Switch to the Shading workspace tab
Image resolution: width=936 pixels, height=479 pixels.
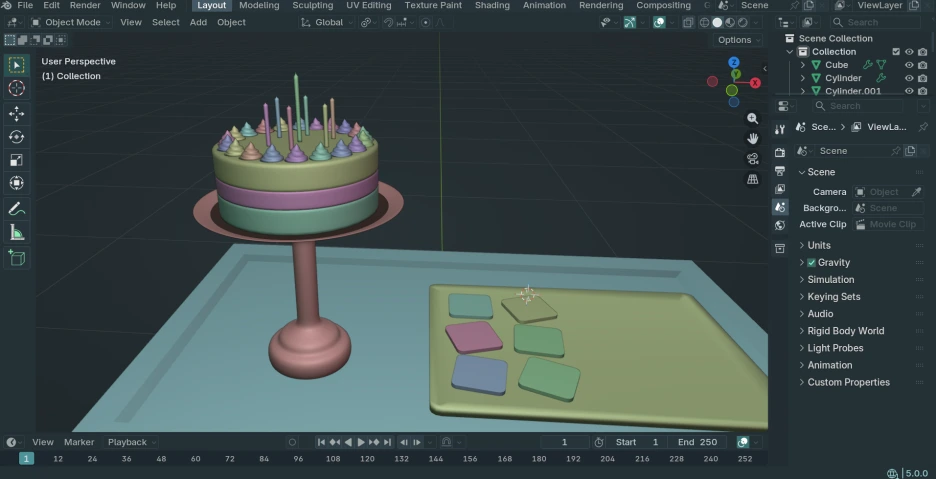(x=492, y=5)
